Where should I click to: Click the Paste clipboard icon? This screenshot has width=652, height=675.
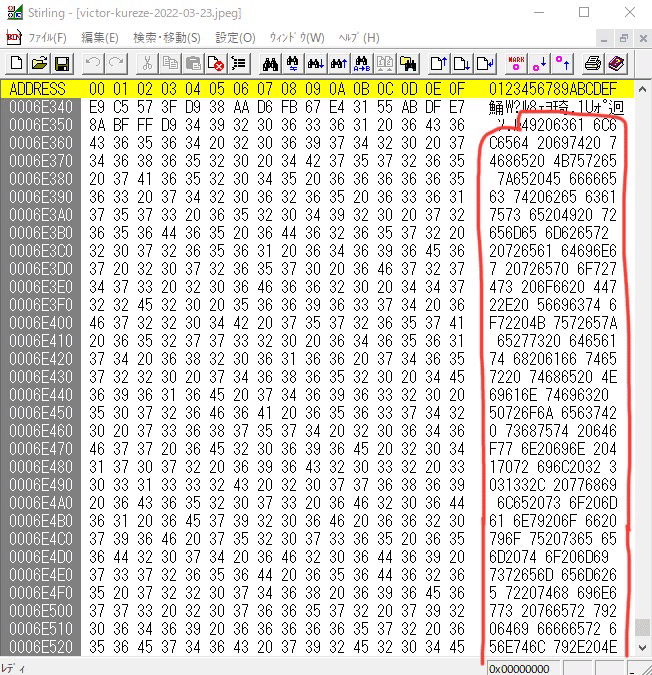[193, 64]
